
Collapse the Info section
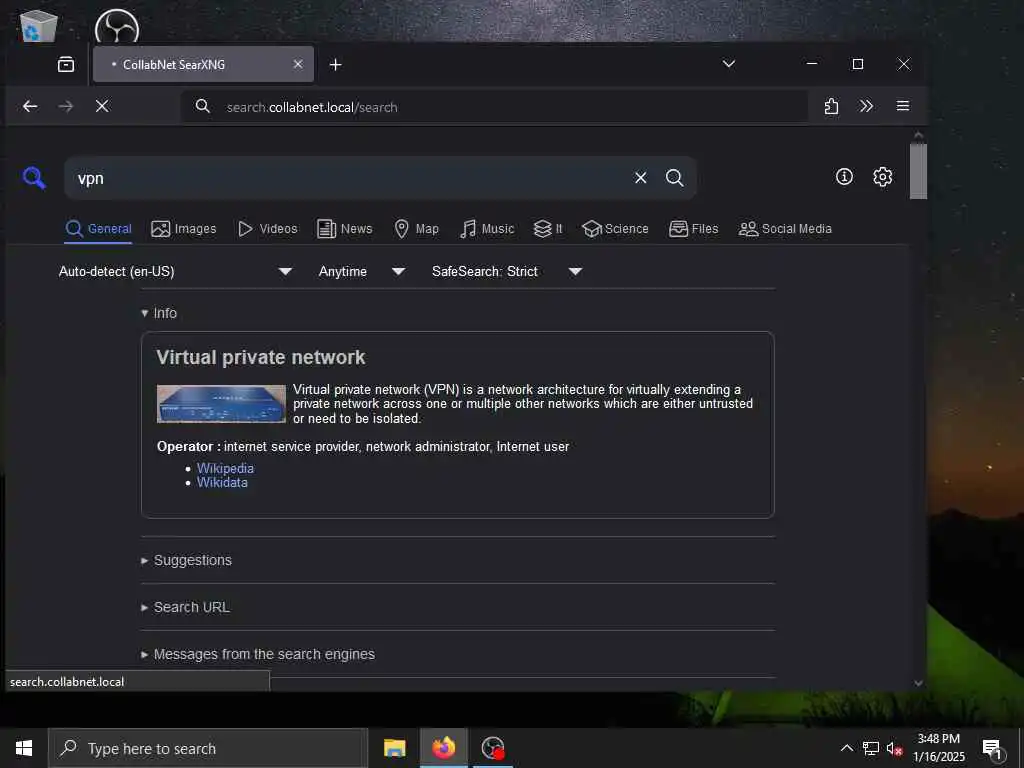point(159,313)
